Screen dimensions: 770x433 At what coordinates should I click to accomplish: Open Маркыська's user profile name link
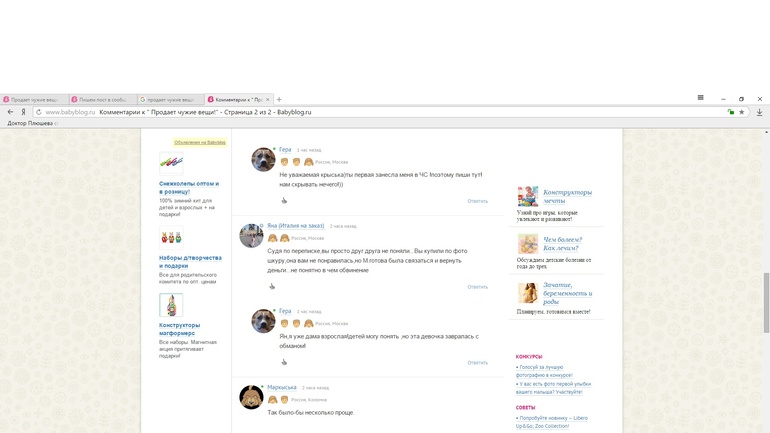pyautogui.click(x=281, y=387)
